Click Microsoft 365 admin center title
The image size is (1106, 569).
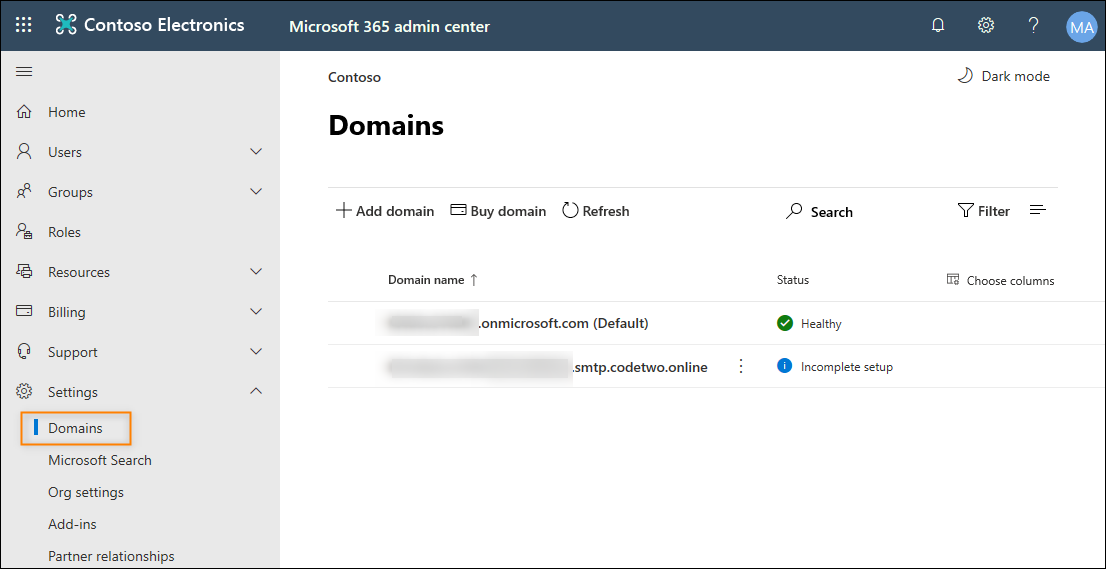[x=389, y=27]
